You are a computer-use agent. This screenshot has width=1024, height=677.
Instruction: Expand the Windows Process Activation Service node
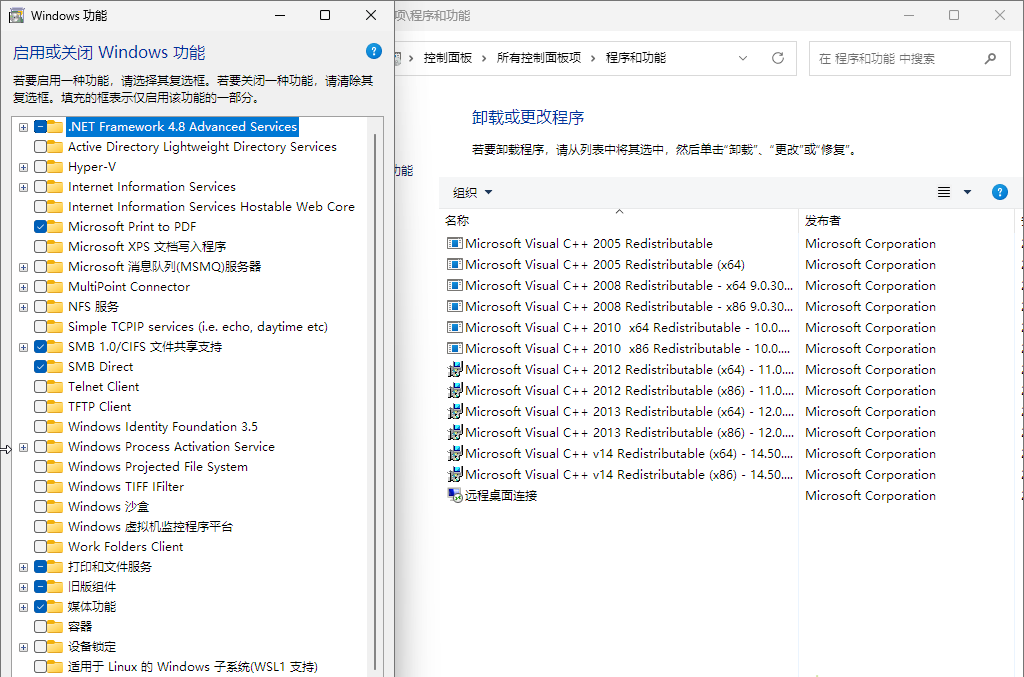24,447
